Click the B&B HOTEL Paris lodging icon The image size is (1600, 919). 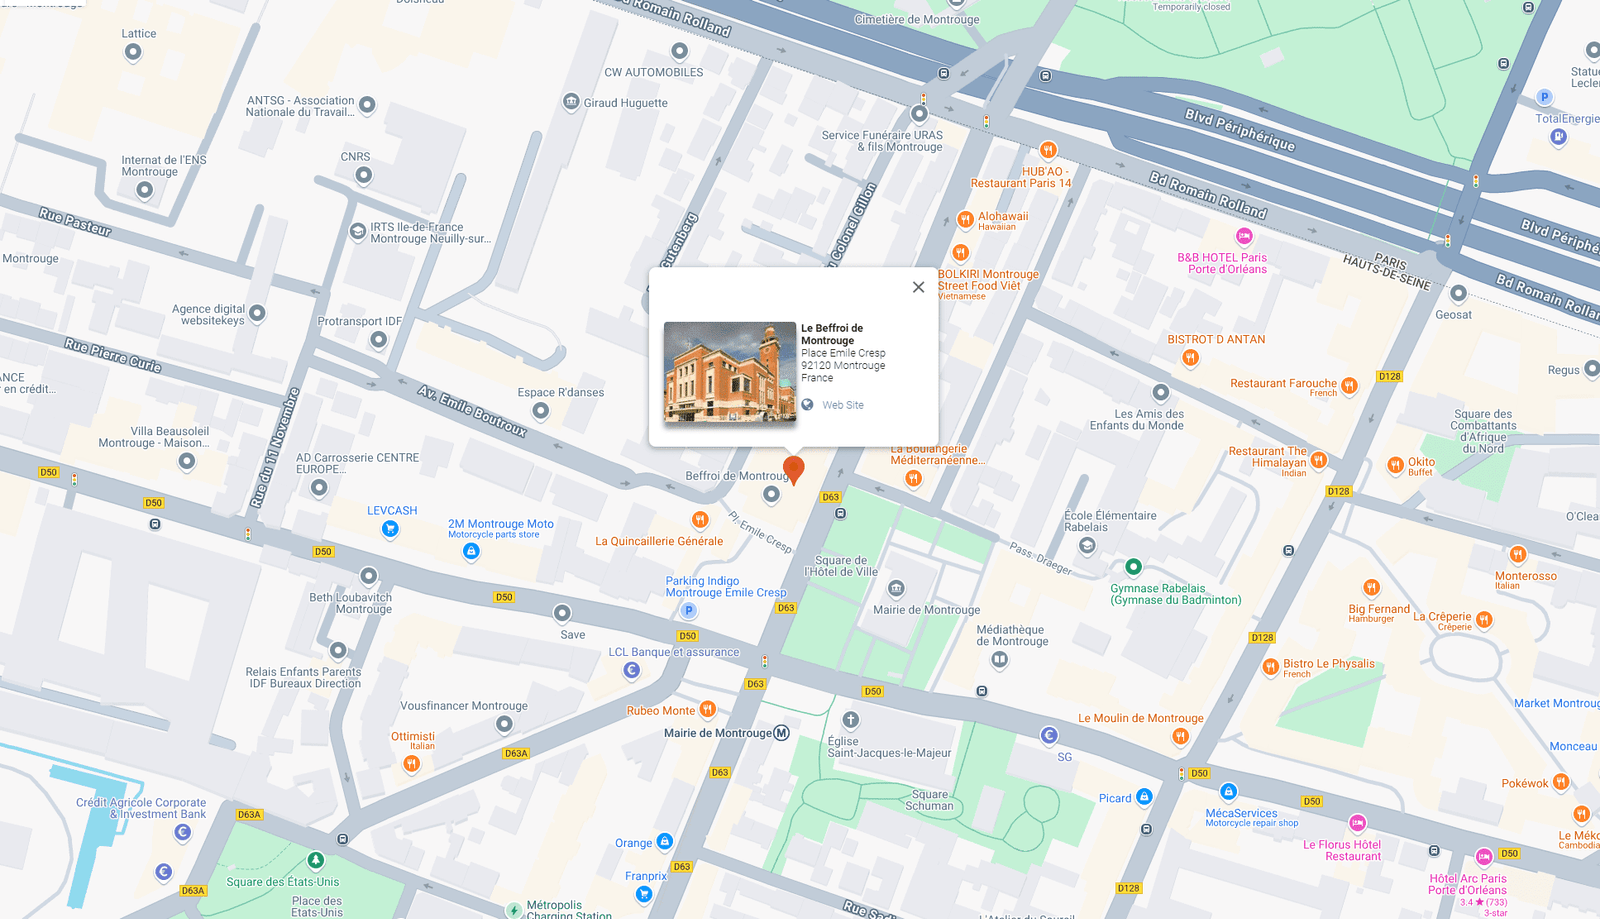(x=1244, y=236)
